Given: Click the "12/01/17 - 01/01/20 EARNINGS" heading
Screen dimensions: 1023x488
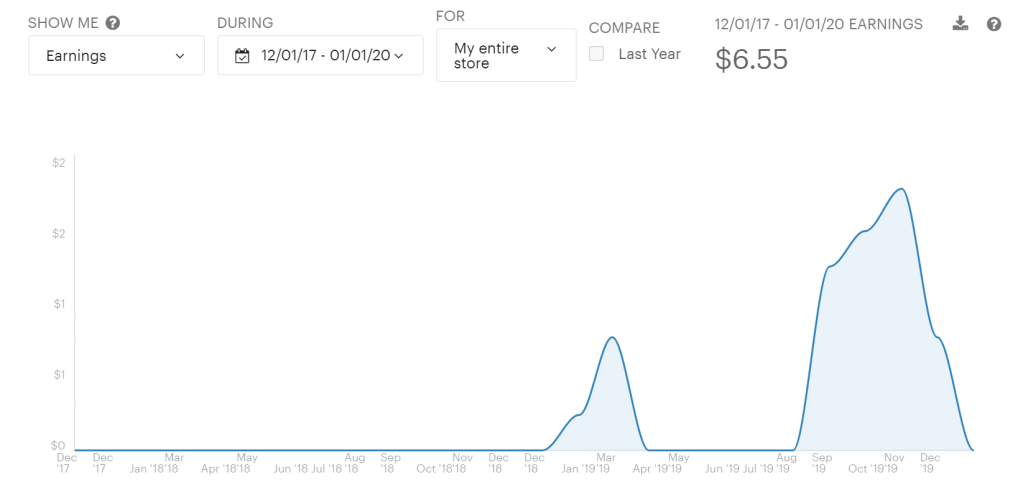Looking at the screenshot, I should click(x=819, y=24).
